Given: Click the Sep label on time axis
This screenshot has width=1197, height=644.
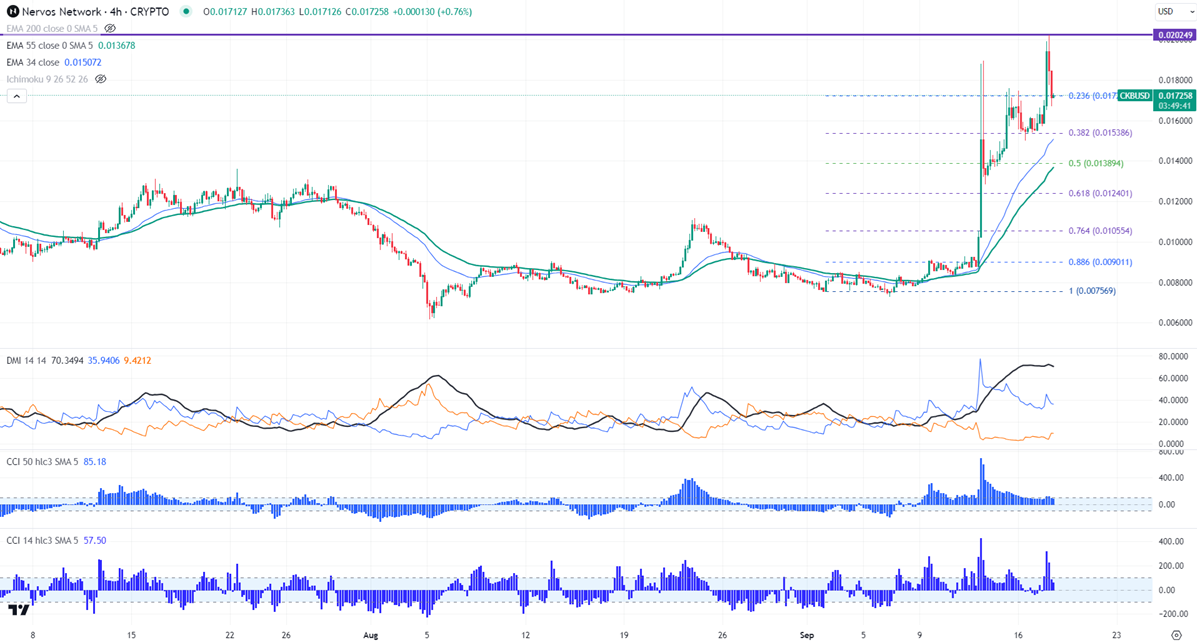Looking at the screenshot, I should (x=807, y=635).
